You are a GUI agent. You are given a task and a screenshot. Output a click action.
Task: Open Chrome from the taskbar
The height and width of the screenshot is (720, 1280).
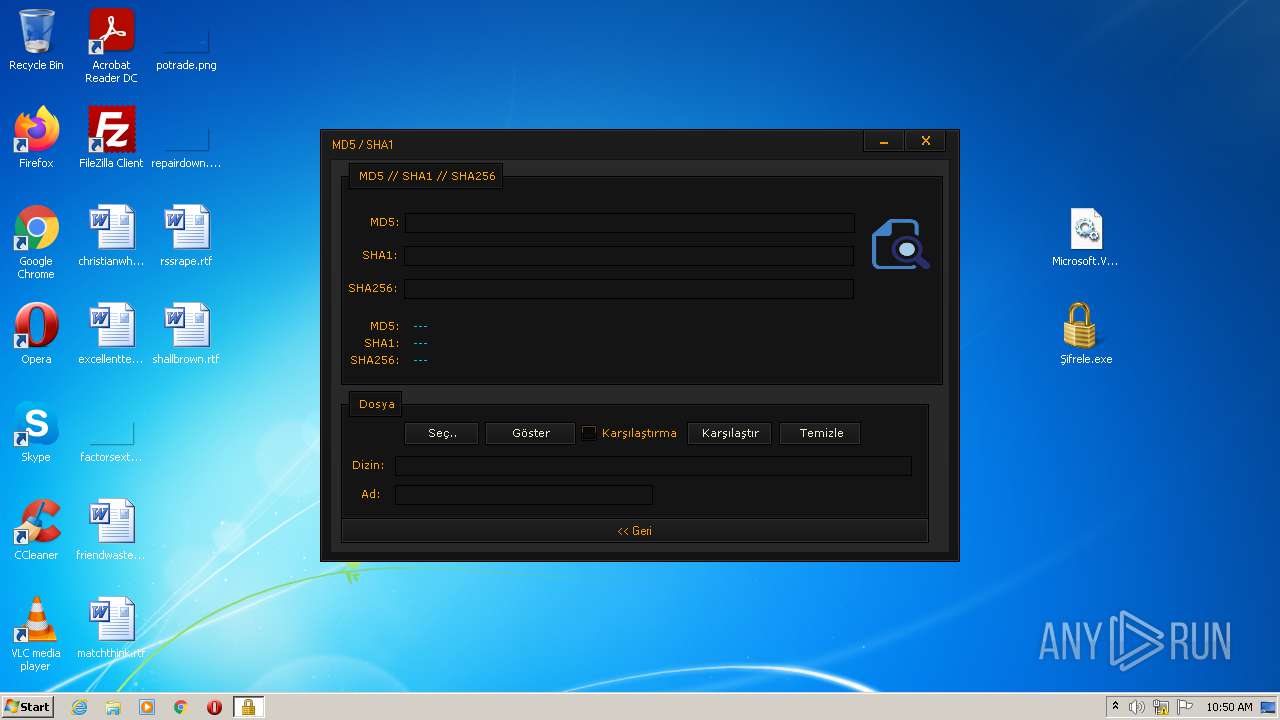pyautogui.click(x=181, y=707)
